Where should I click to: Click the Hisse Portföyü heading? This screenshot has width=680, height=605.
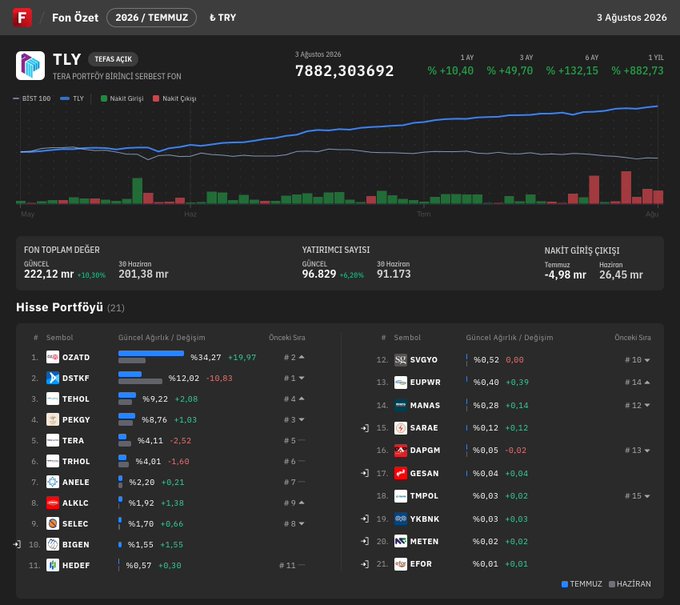[59, 307]
